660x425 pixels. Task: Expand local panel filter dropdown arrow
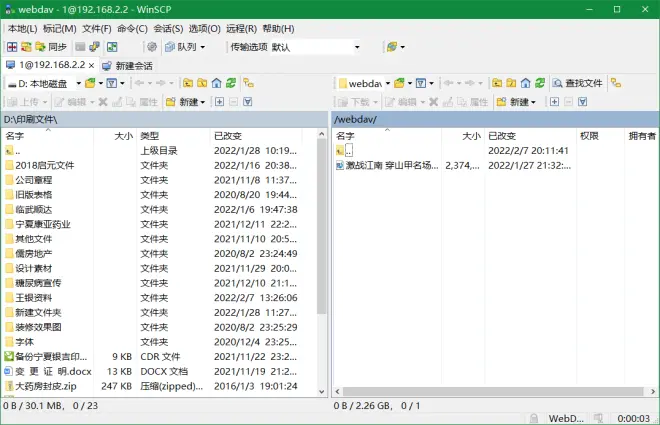tap(122, 83)
